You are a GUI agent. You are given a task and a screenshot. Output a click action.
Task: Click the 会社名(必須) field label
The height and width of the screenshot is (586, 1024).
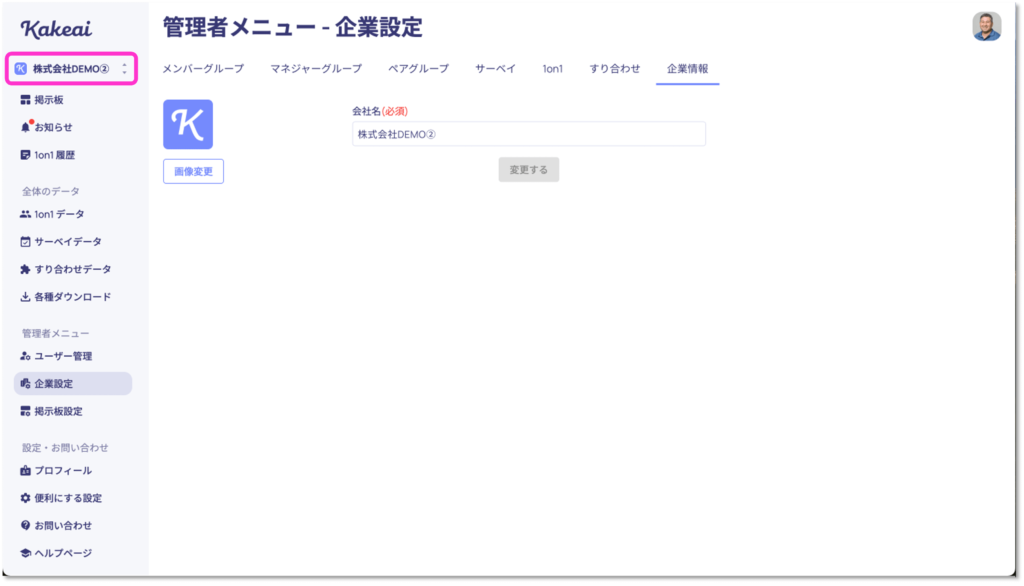pos(380,112)
